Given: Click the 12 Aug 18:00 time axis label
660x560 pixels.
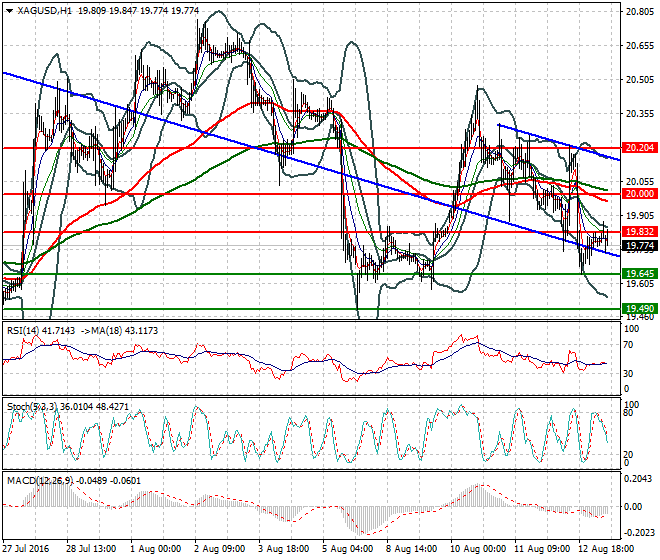Looking at the screenshot, I should pyautogui.click(x=606, y=549).
